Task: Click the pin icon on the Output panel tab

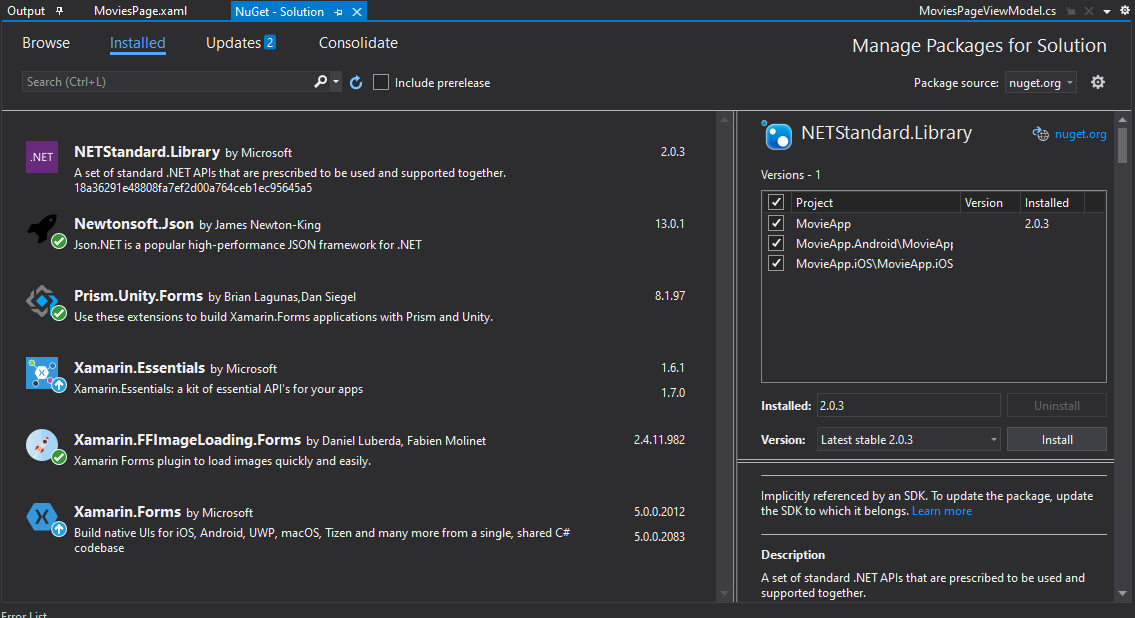Action: pyautogui.click(x=60, y=11)
